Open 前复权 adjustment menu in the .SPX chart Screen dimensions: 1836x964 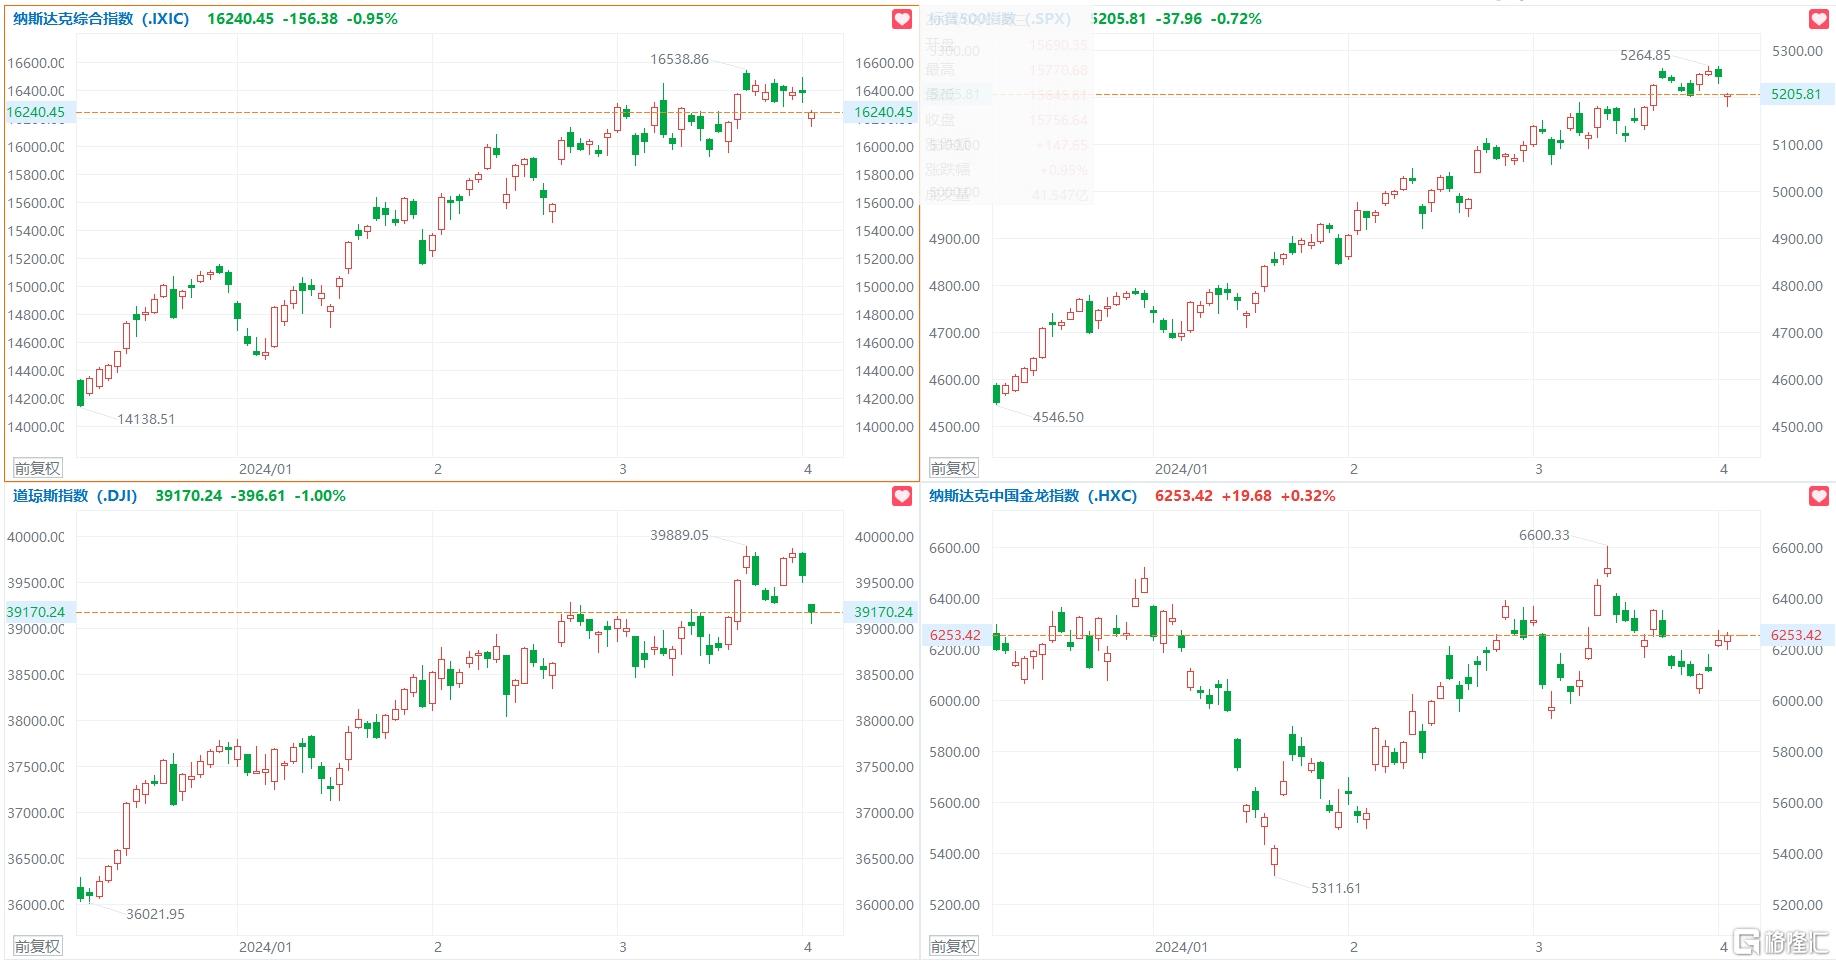(x=953, y=468)
